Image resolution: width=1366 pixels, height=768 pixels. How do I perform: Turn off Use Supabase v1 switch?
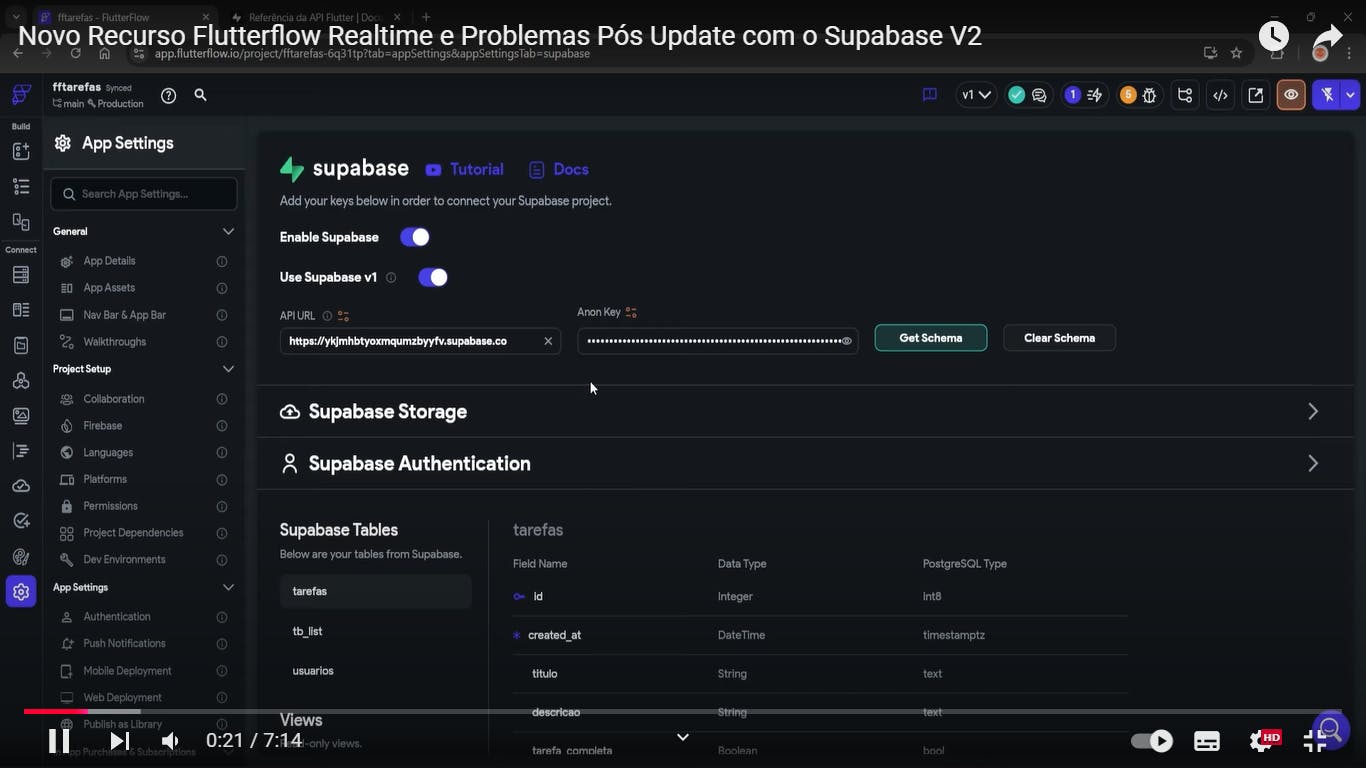433,277
